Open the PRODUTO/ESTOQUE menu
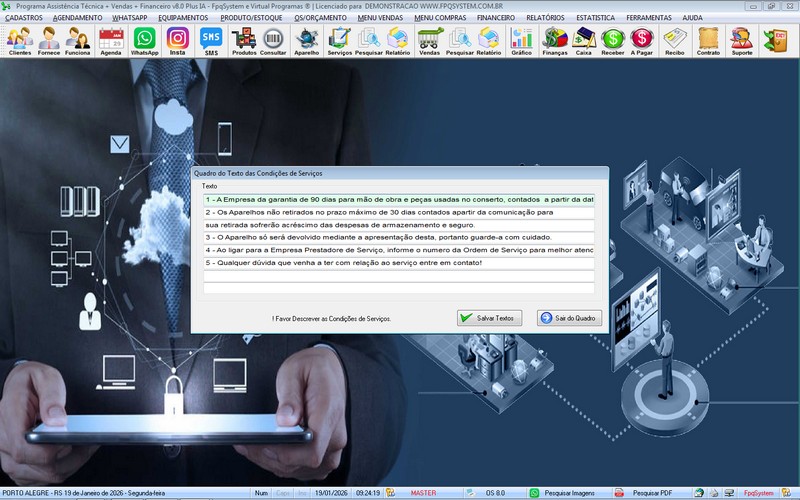The image size is (800, 500). coord(251,18)
